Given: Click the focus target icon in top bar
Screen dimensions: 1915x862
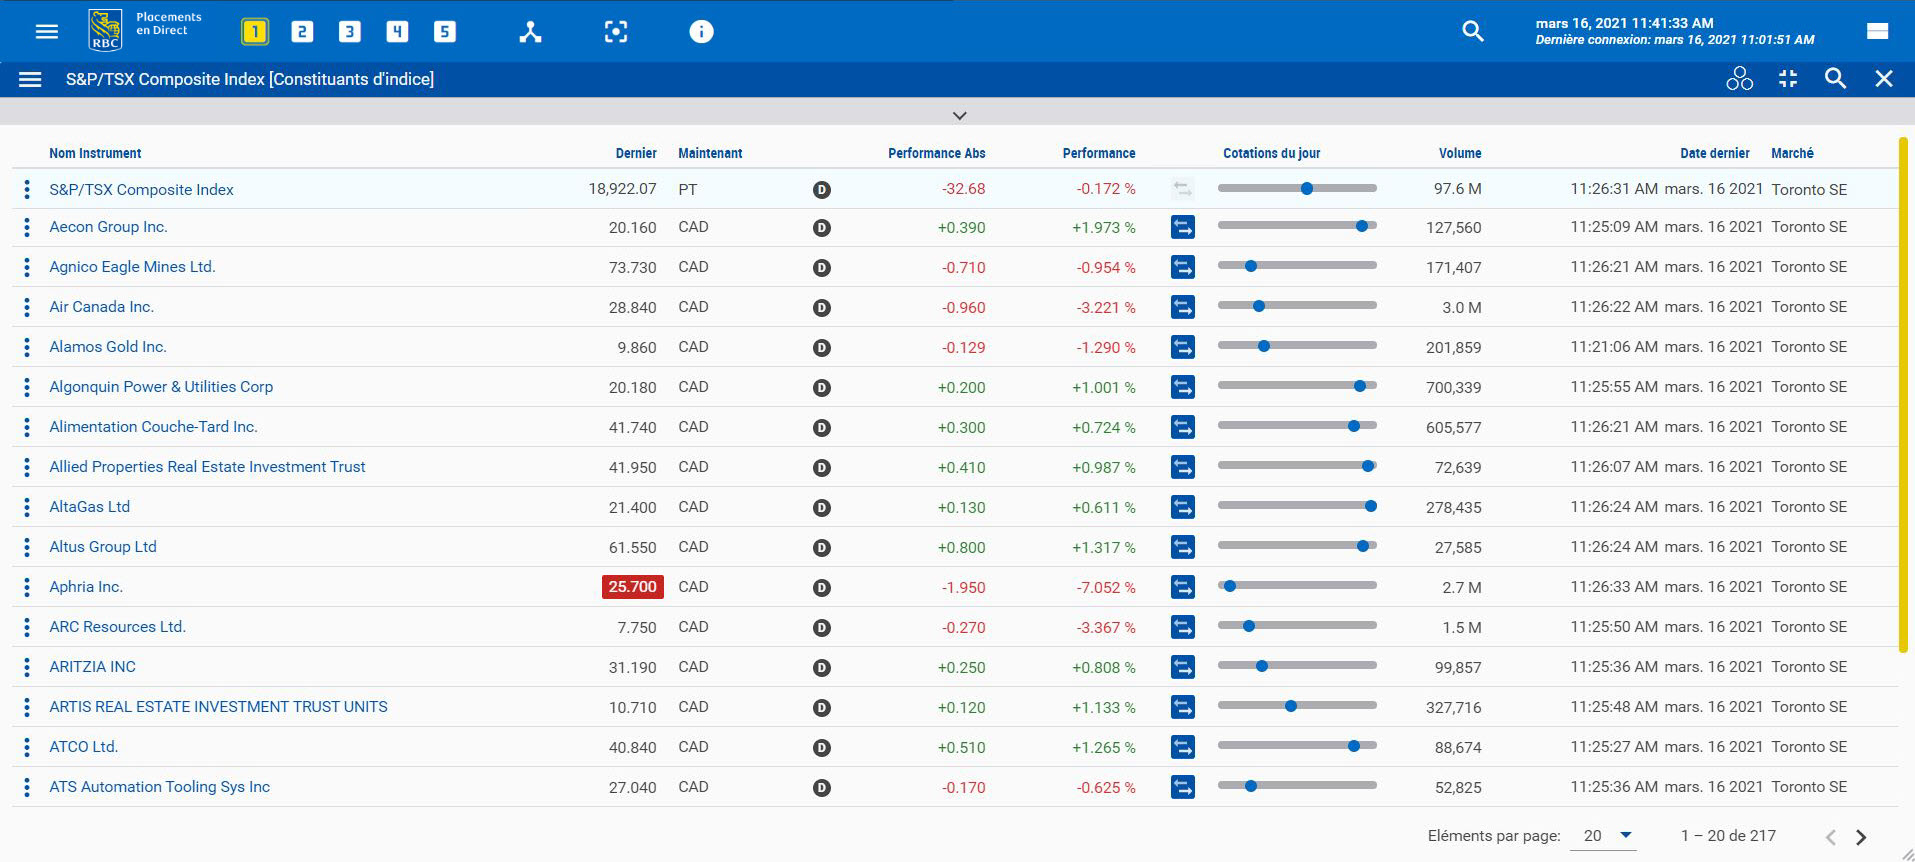Looking at the screenshot, I should point(616,32).
